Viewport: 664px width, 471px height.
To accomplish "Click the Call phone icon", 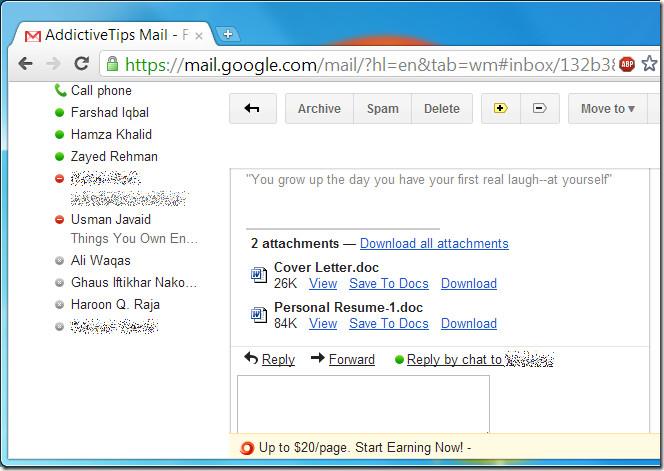I will 60,91.
